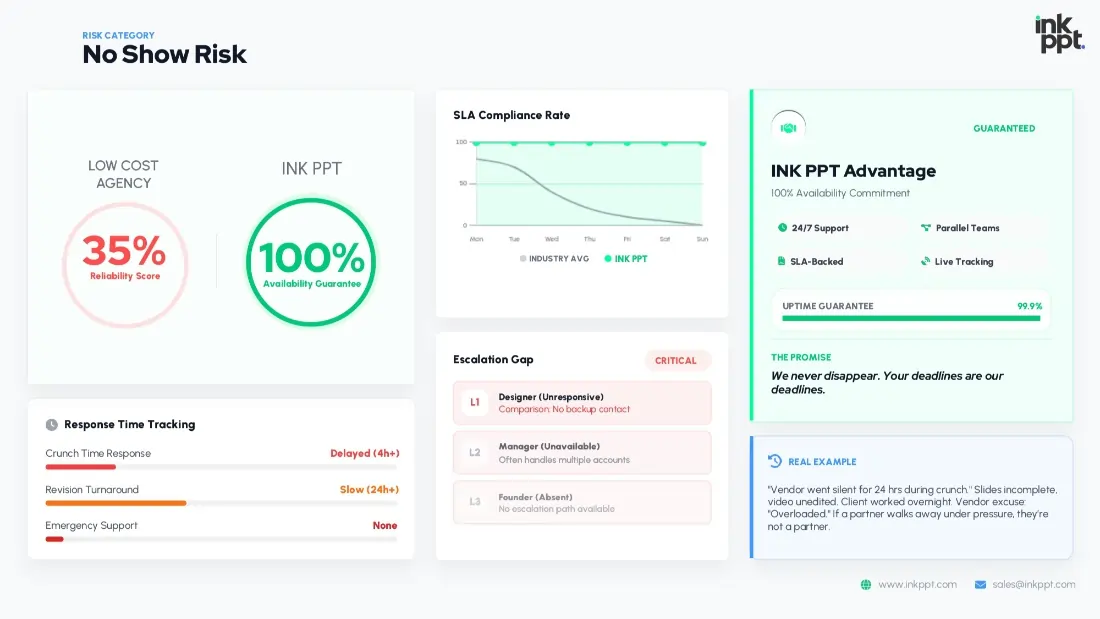Click the envelope icon next to sales email
Image resolution: width=1100 pixels, height=619 pixels.
[980, 585]
